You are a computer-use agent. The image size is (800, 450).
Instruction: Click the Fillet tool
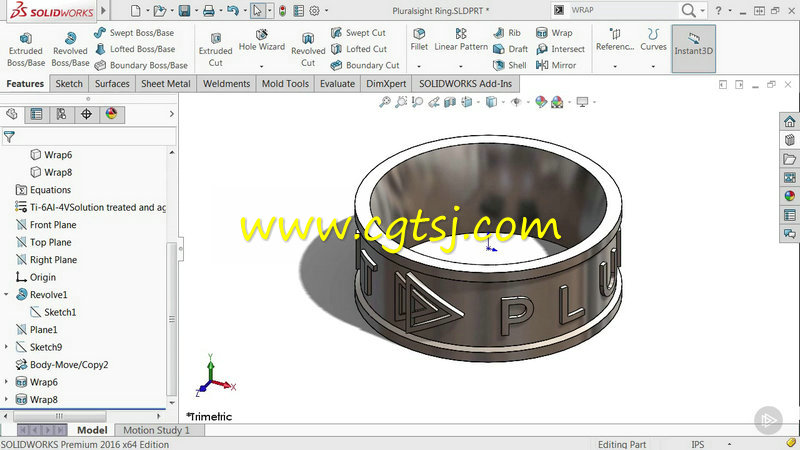419,40
